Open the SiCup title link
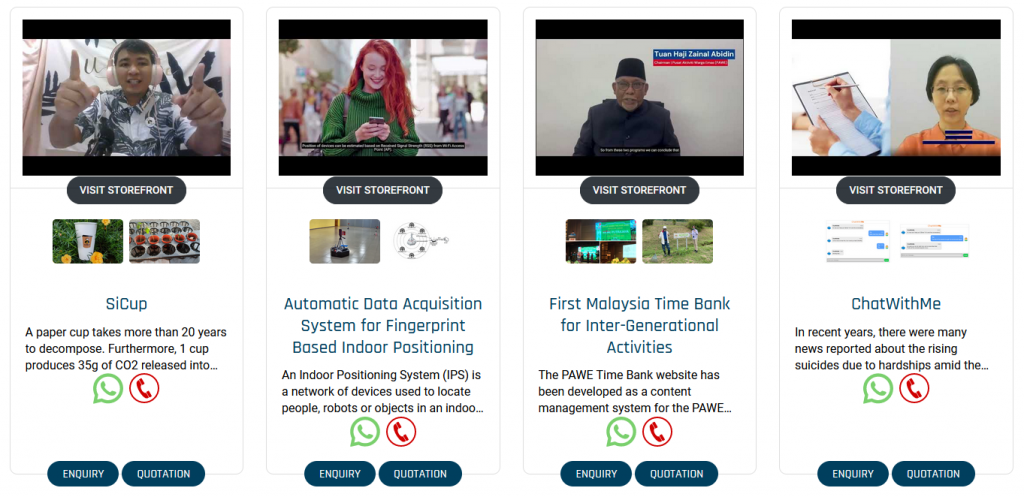The height and width of the screenshot is (497, 1024). [127, 304]
